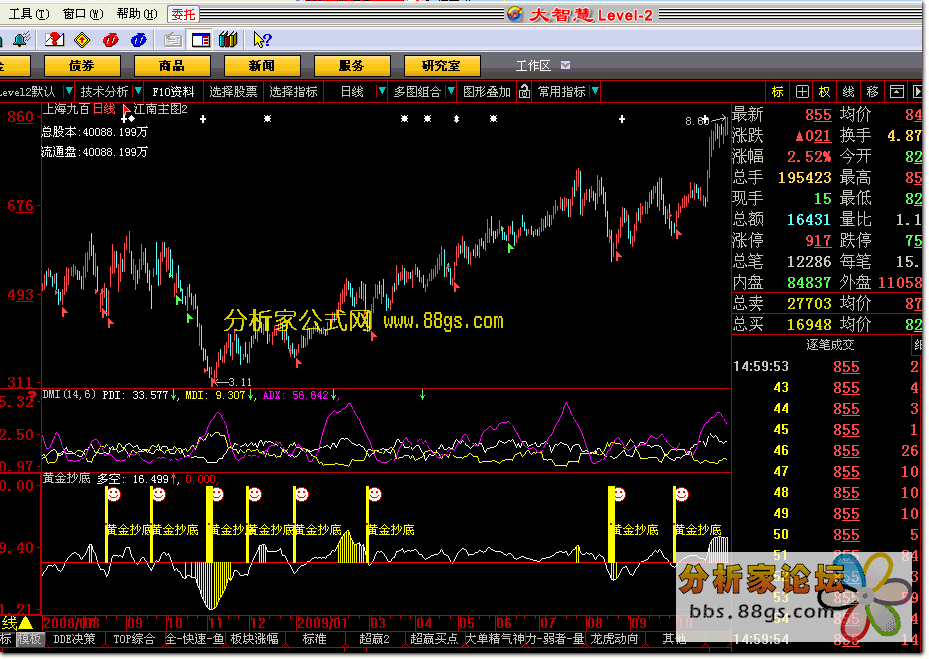This screenshot has width=929, height=659.
Task: Expand the 工作区 workspace dropdown arrow
Action: tap(565, 65)
